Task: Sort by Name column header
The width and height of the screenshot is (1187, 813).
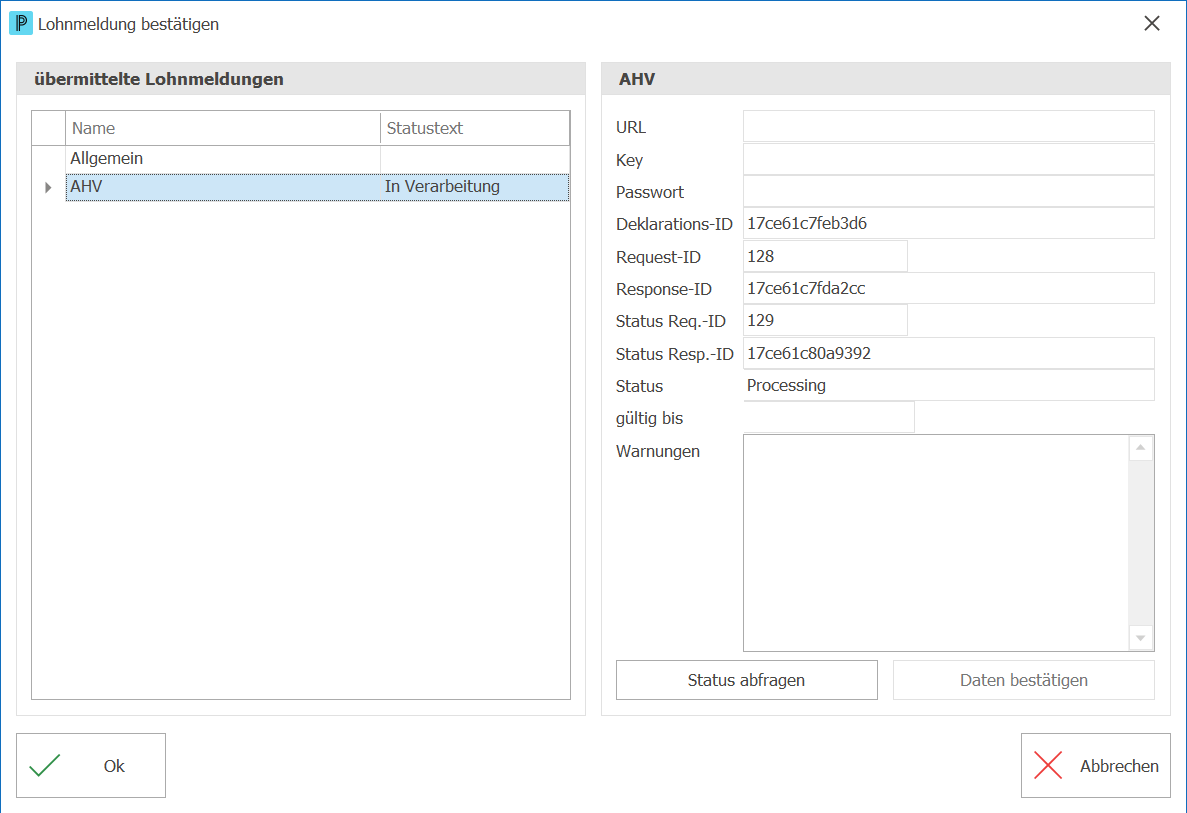Action: tap(223, 129)
